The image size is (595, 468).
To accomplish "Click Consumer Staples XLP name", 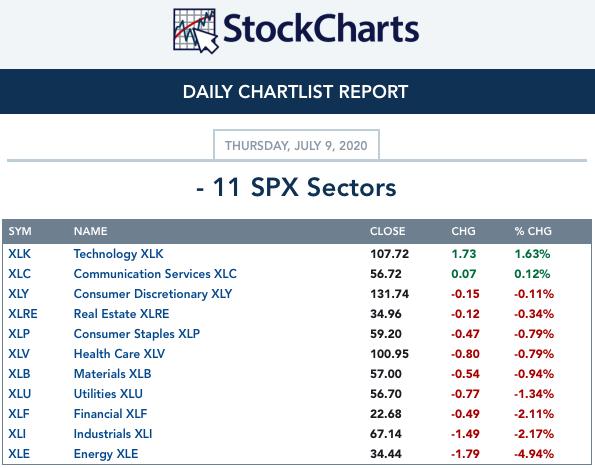I will click(137, 334).
